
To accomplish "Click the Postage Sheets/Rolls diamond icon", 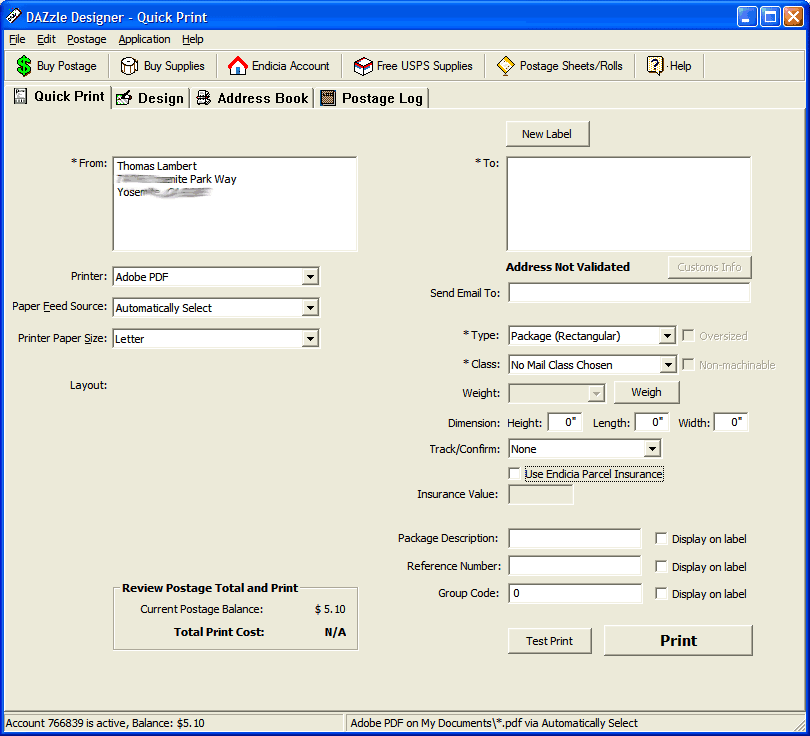I will [x=506, y=66].
